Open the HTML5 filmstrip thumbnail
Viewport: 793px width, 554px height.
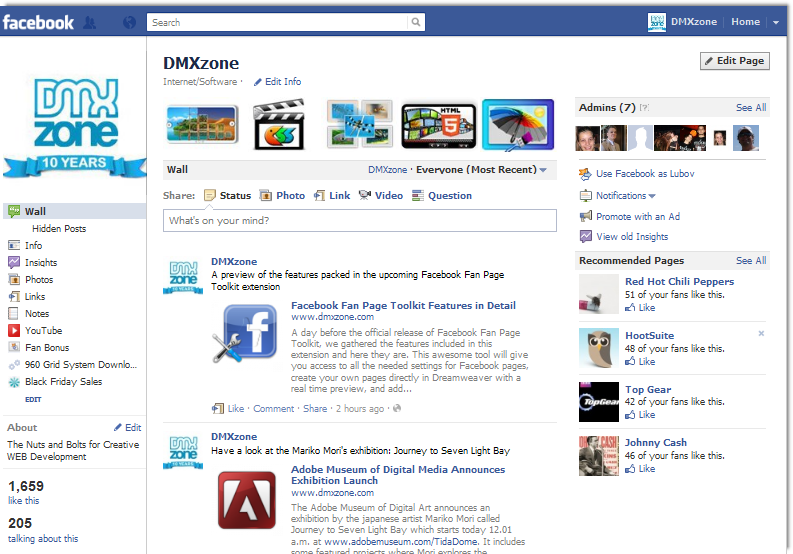(438, 126)
